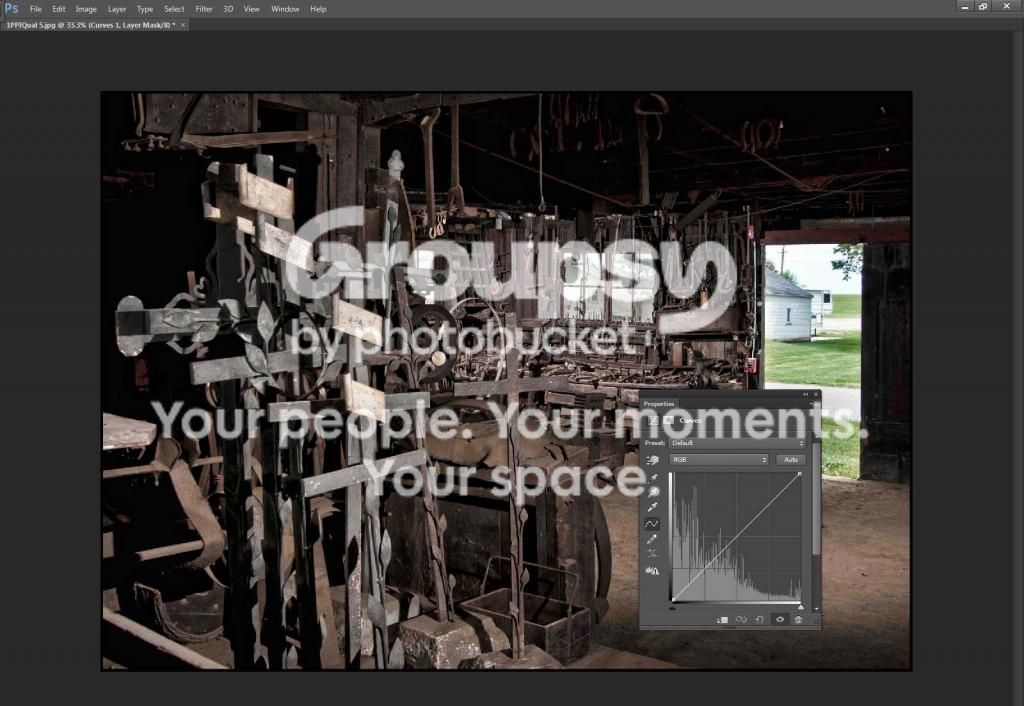Click the histogram accuracy warning icon
This screenshot has width=1024, height=706.
tap(652, 571)
